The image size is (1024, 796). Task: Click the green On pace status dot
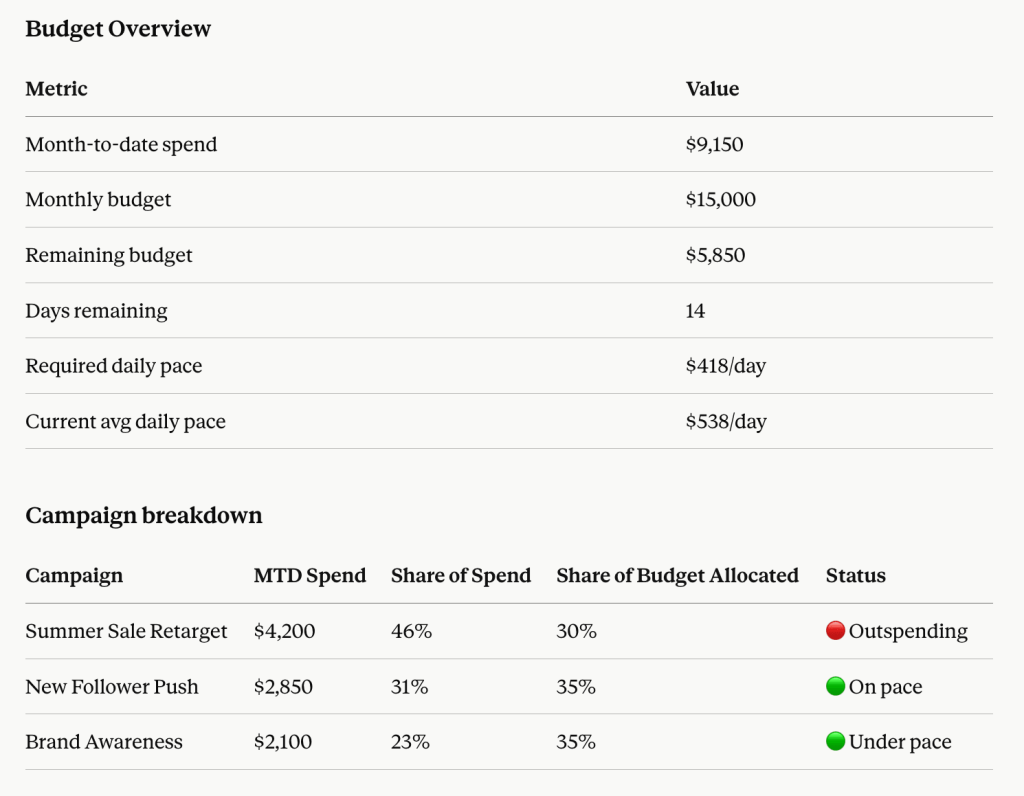(835, 686)
